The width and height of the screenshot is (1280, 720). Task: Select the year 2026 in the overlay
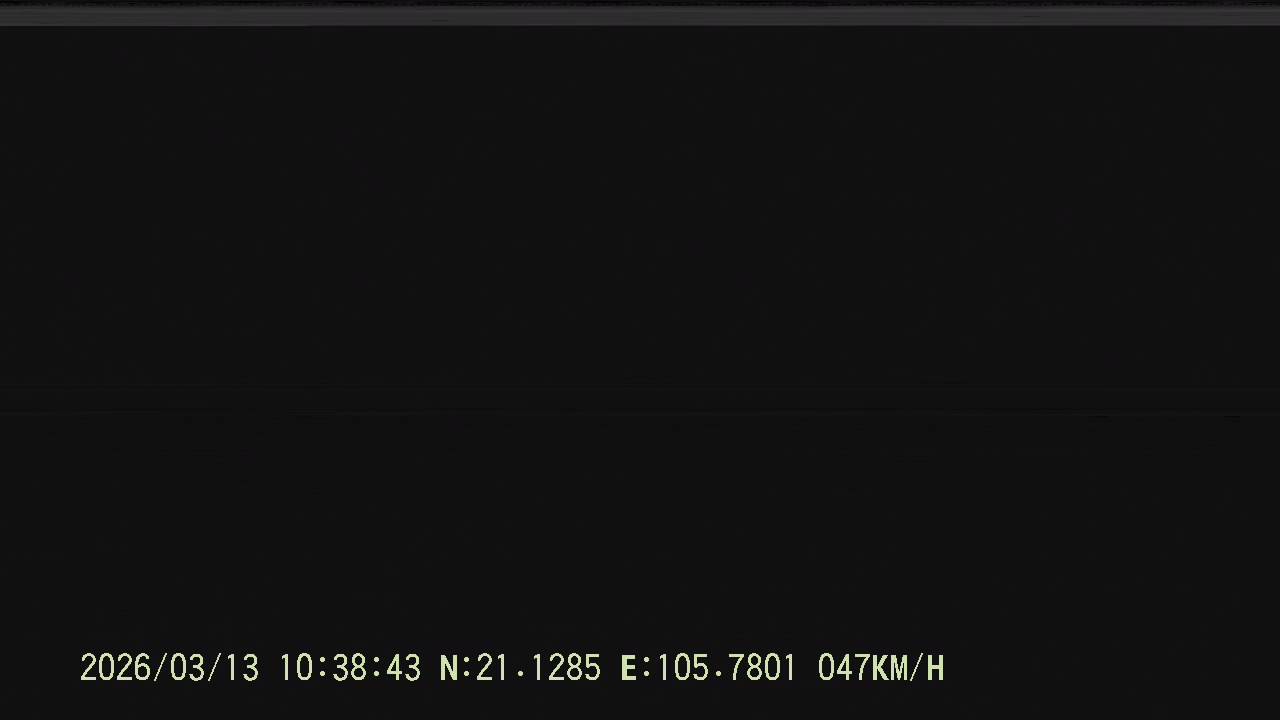pyautogui.click(x=115, y=668)
